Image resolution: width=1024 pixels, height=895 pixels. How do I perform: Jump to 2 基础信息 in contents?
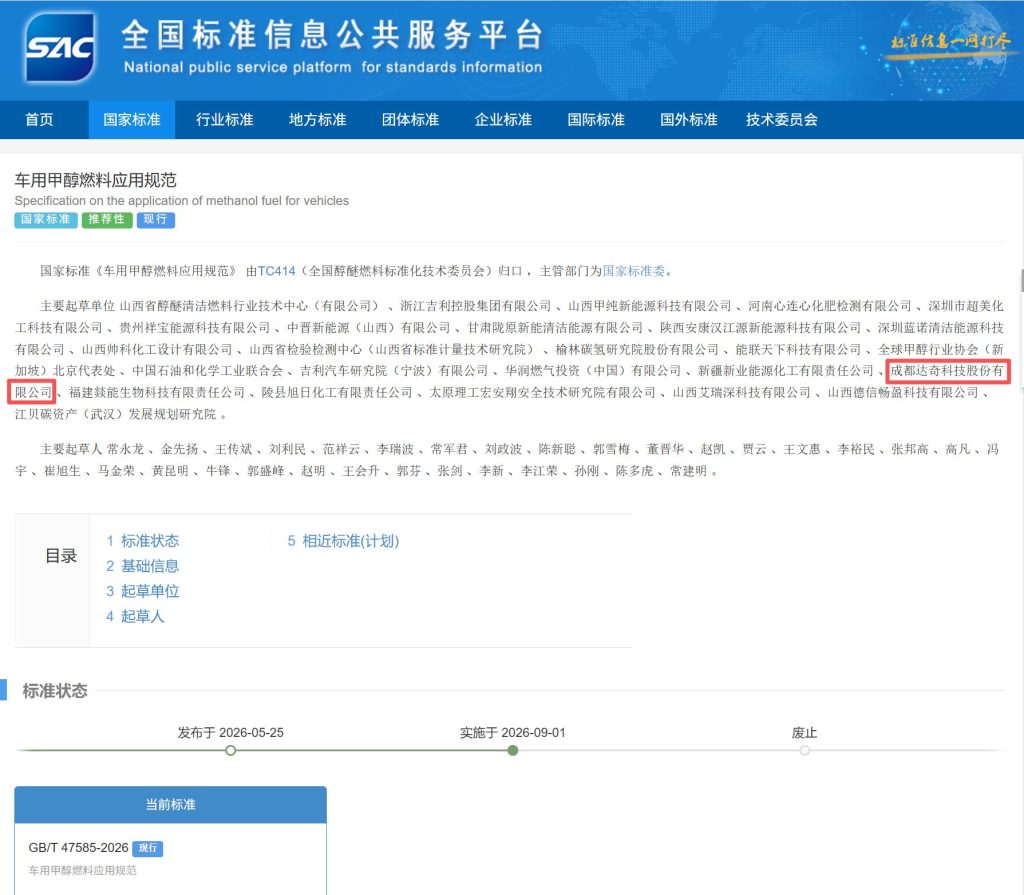pyautogui.click(x=142, y=566)
